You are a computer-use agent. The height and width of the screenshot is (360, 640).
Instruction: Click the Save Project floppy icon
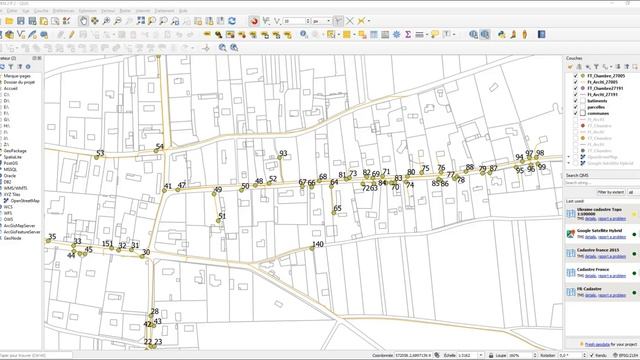click(20, 21)
